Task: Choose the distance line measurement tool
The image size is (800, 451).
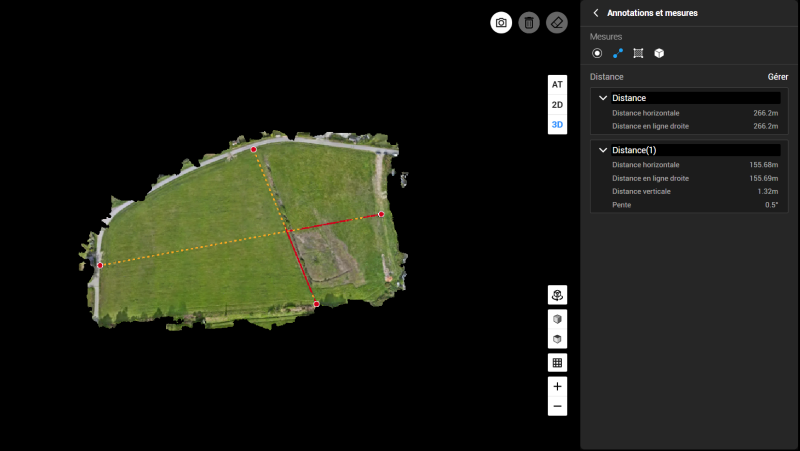Action: [618, 53]
